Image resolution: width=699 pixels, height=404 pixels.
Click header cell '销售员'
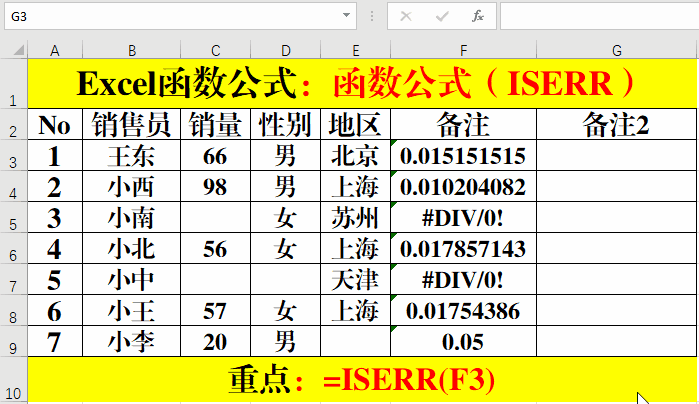132,124
